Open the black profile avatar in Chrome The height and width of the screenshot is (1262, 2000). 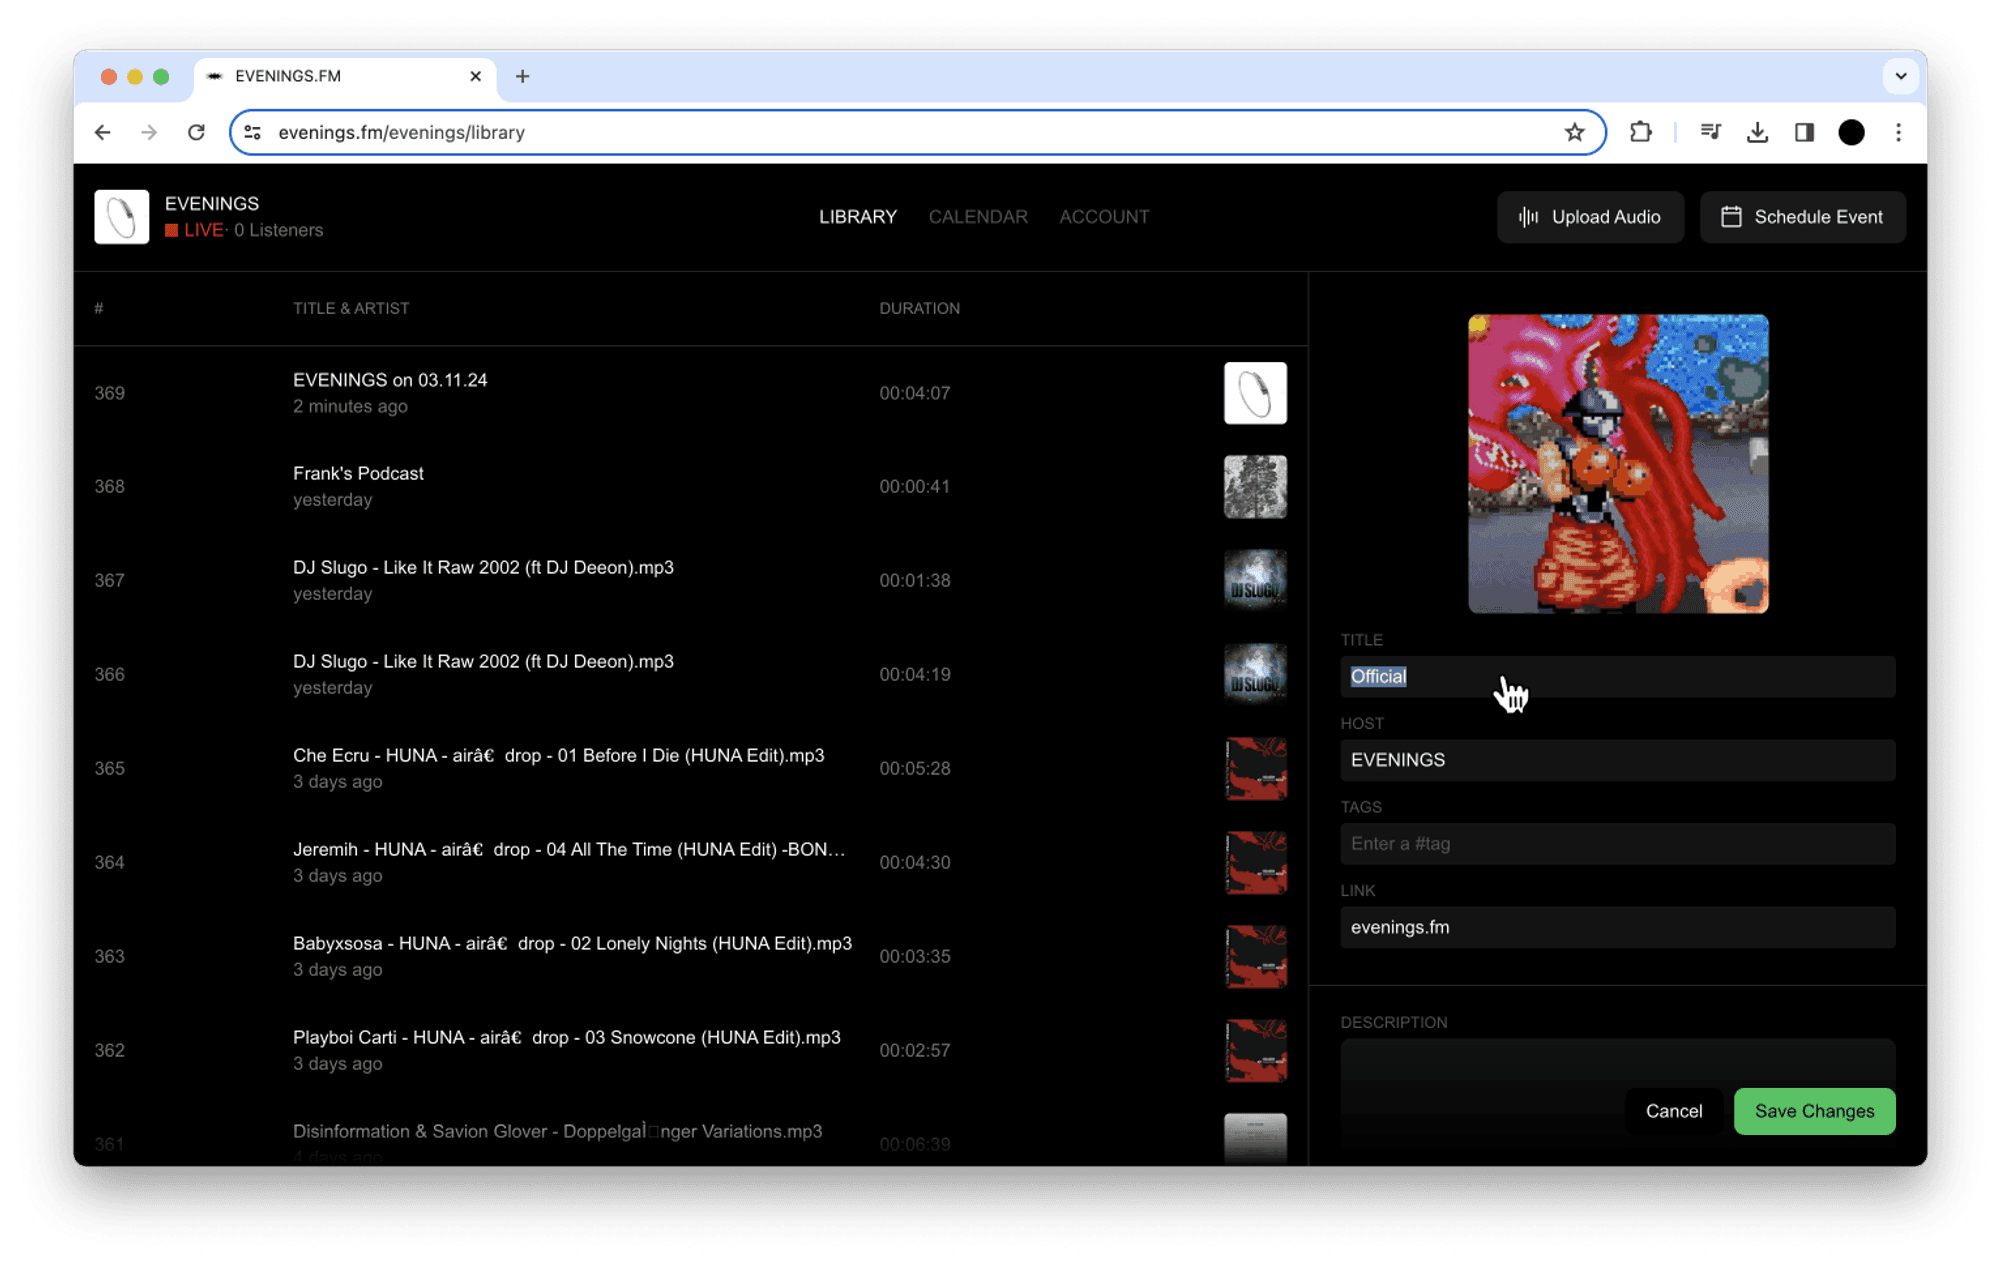point(1851,132)
